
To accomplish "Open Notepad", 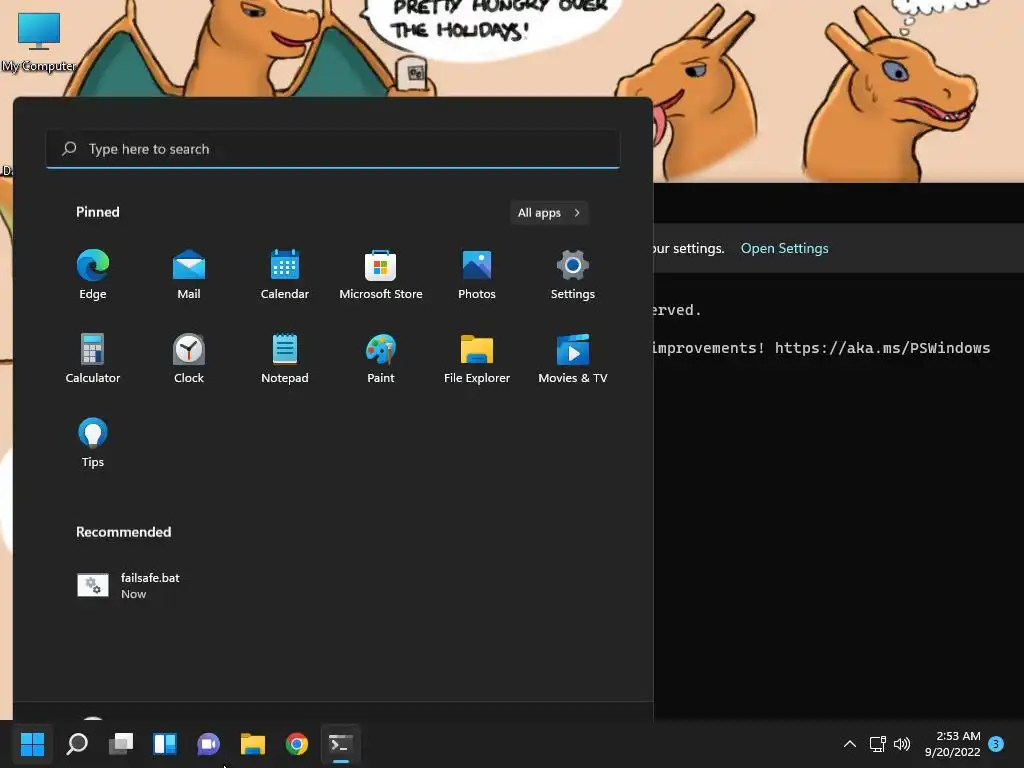I will click(285, 358).
